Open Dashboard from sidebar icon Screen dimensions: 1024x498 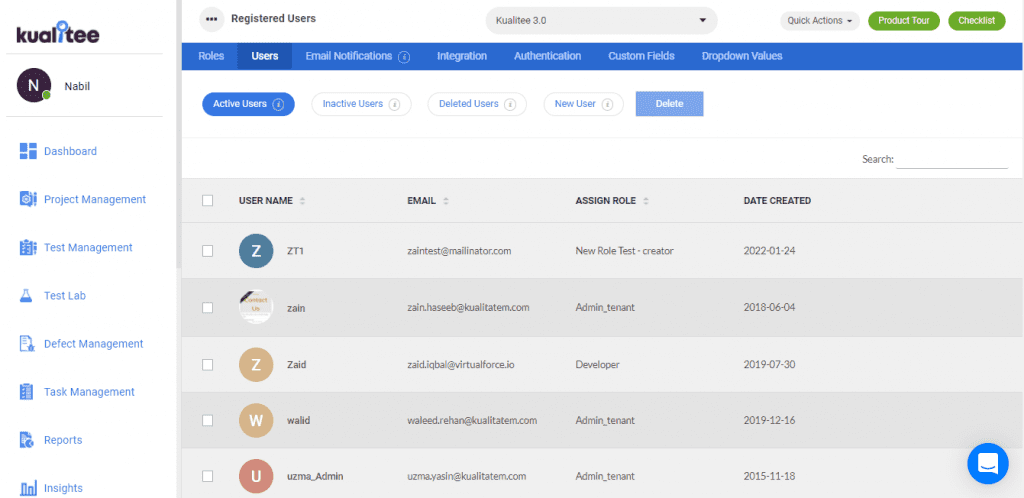[28, 151]
